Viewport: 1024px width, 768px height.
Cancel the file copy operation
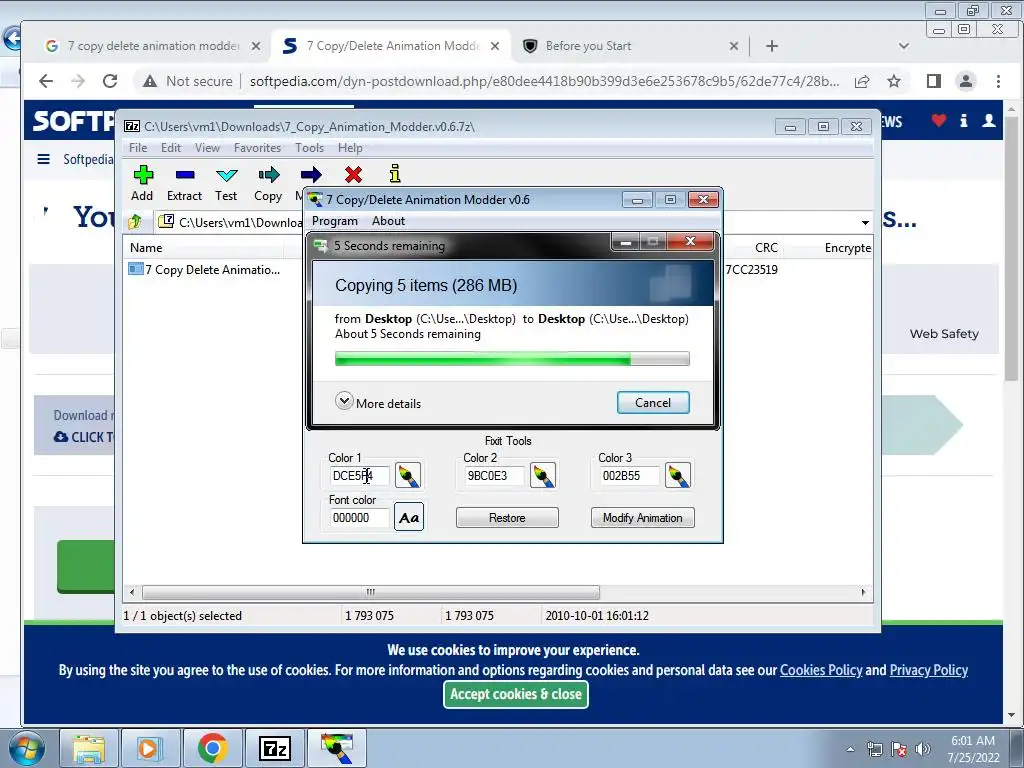(653, 402)
